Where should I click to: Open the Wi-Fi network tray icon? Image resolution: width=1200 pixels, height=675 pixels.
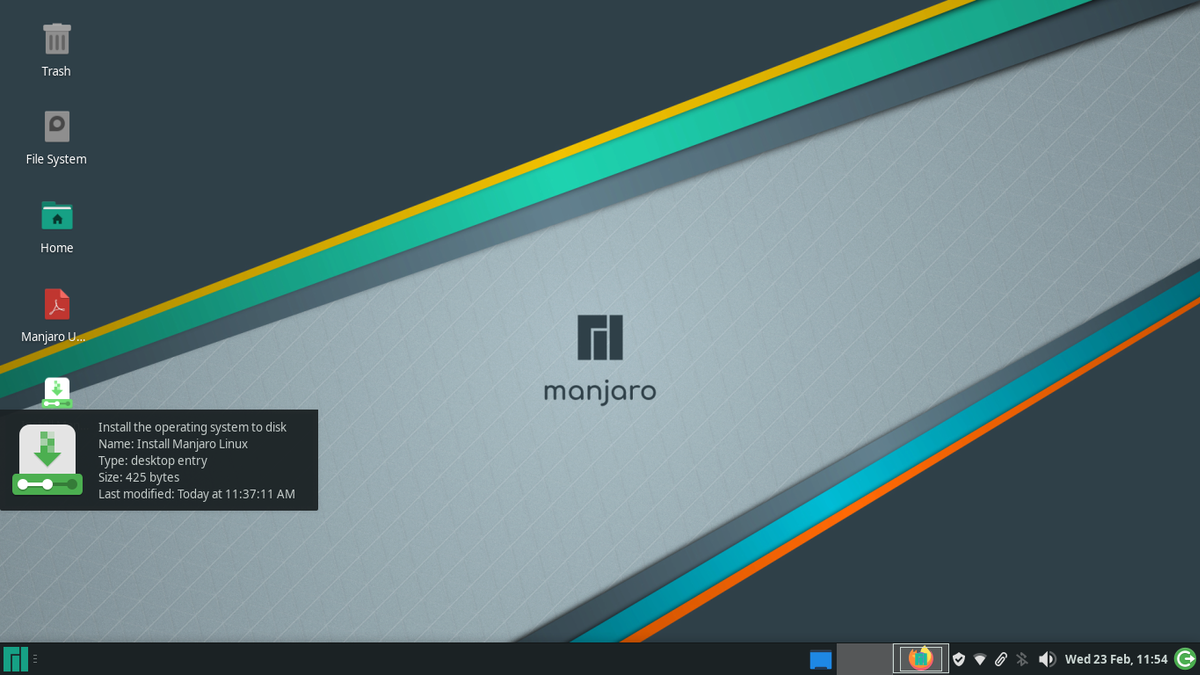click(x=980, y=659)
